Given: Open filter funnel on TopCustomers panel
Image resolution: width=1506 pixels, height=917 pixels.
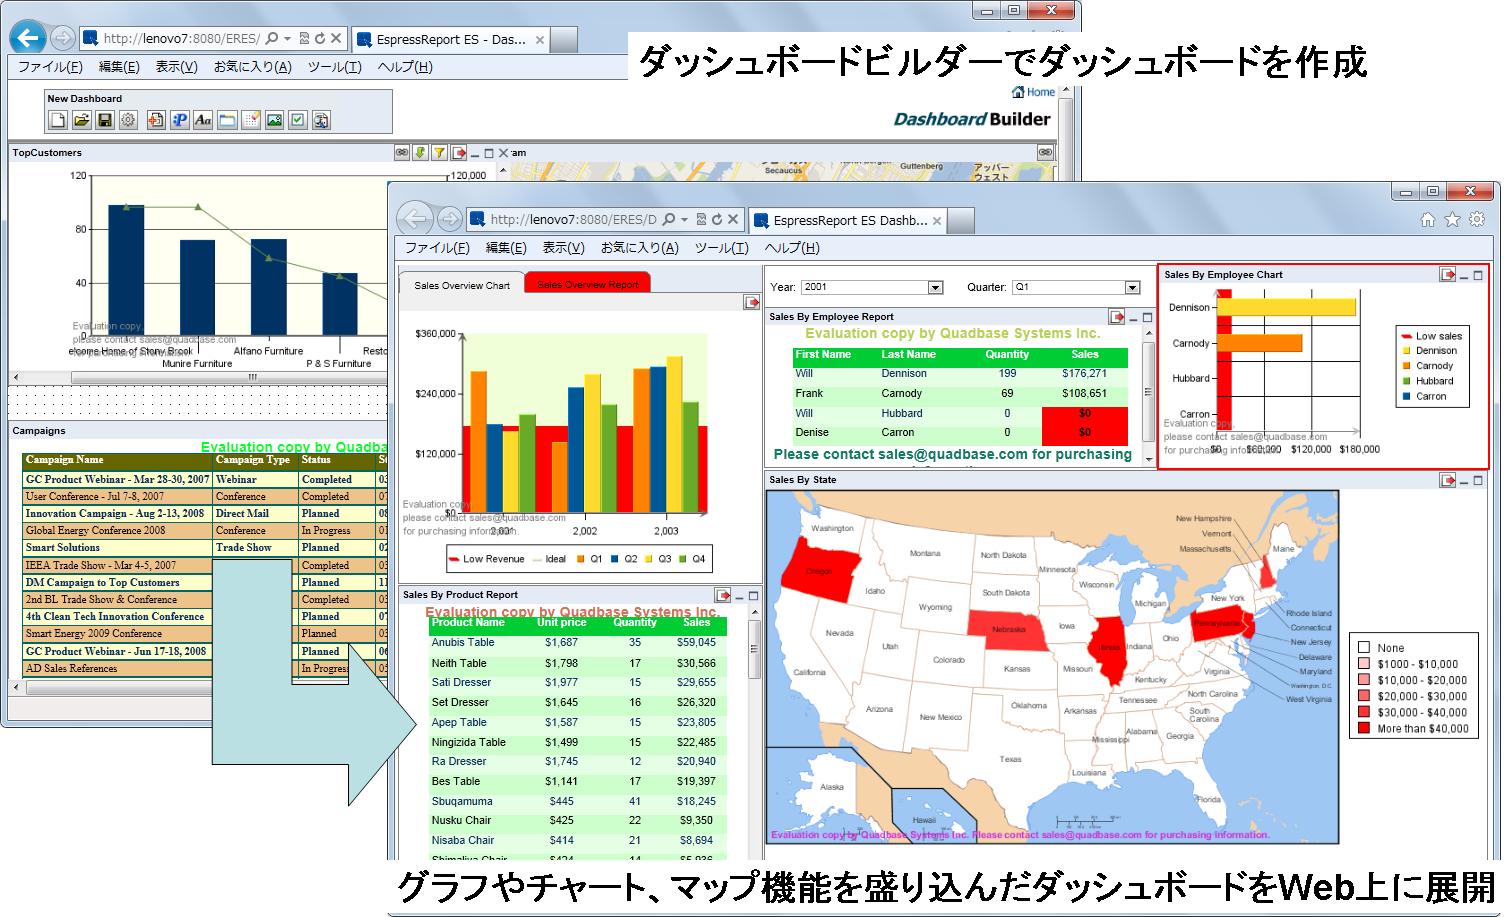Looking at the screenshot, I should point(439,153).
